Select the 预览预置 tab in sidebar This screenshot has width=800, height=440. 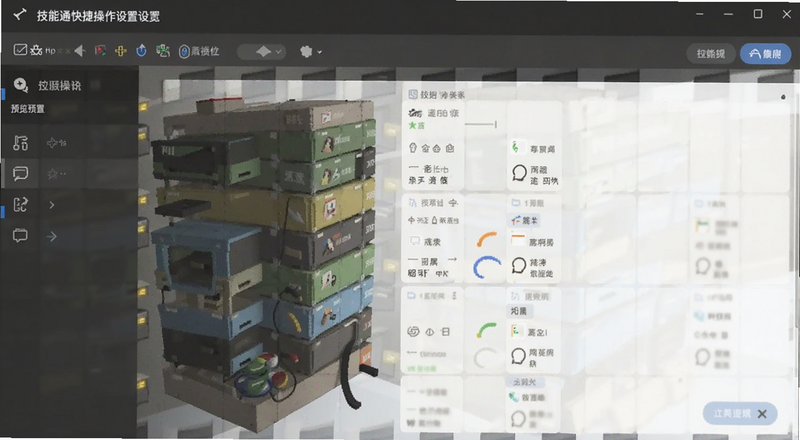(x=28, y=109)
